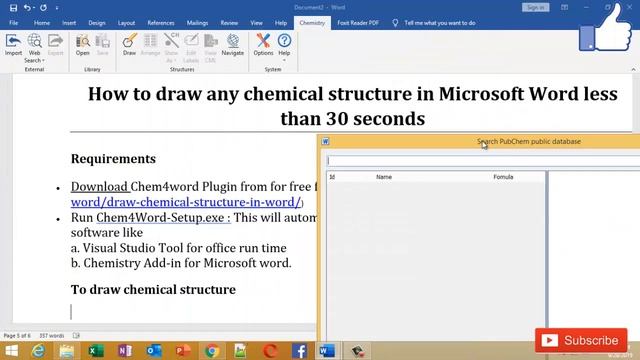Click the Requirements heading
This screenshot has height=360, width=640.
113,159
